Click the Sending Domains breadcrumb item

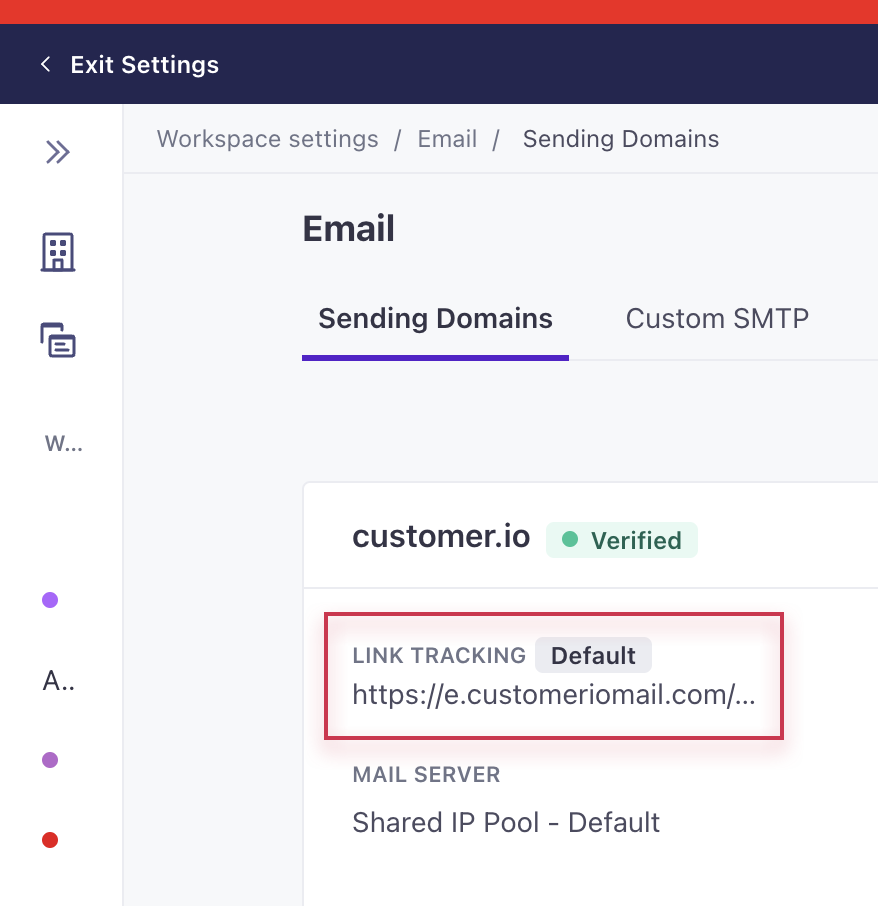tap(621, 139)
